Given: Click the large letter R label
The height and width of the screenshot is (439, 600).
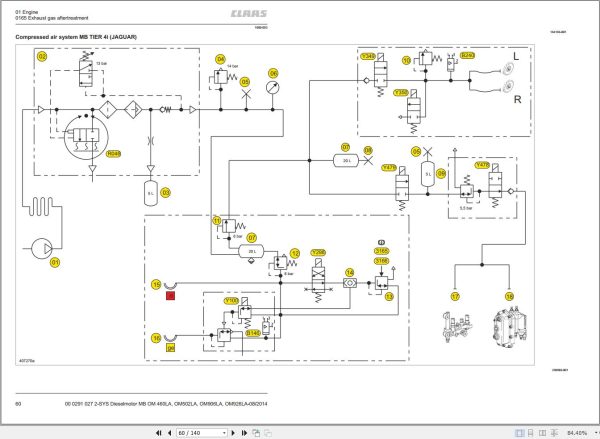Looking at the screenshot, I should coord(517,100).
